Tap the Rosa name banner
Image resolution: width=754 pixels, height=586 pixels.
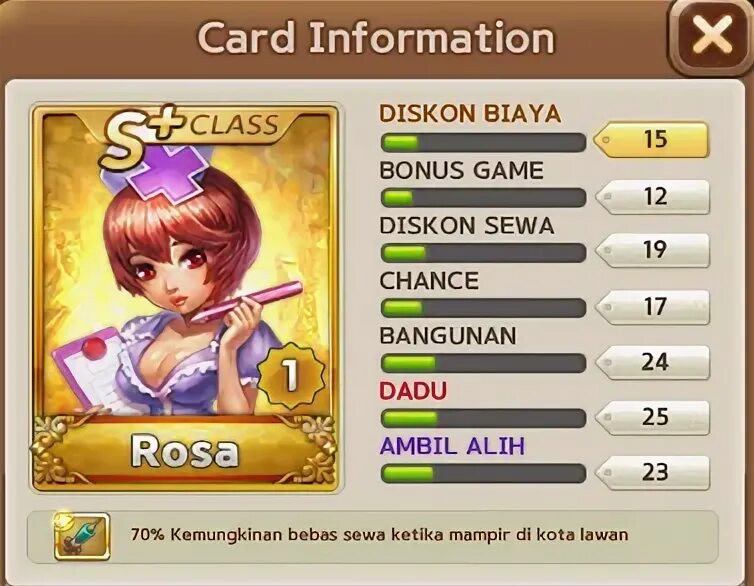pos(185,452)
